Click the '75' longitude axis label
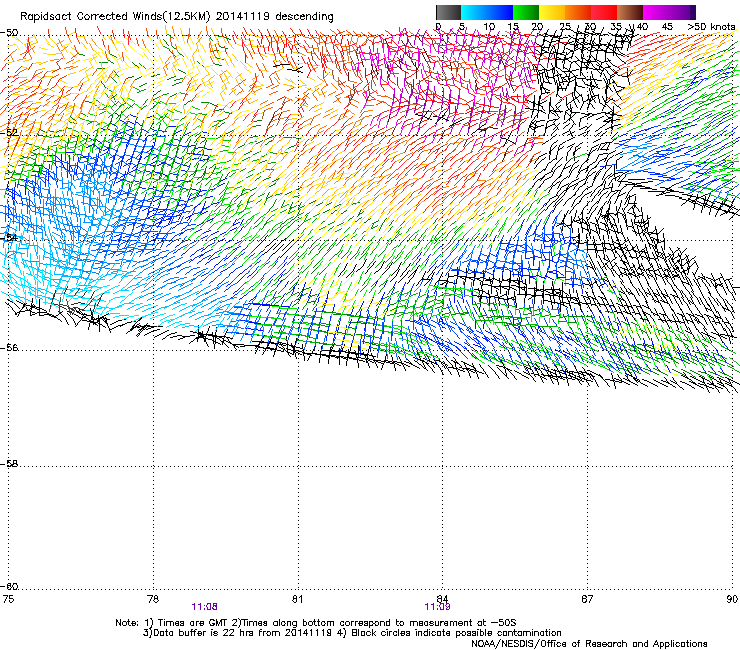The width and height of the screenshot is (740, 650). pos(8,599)
